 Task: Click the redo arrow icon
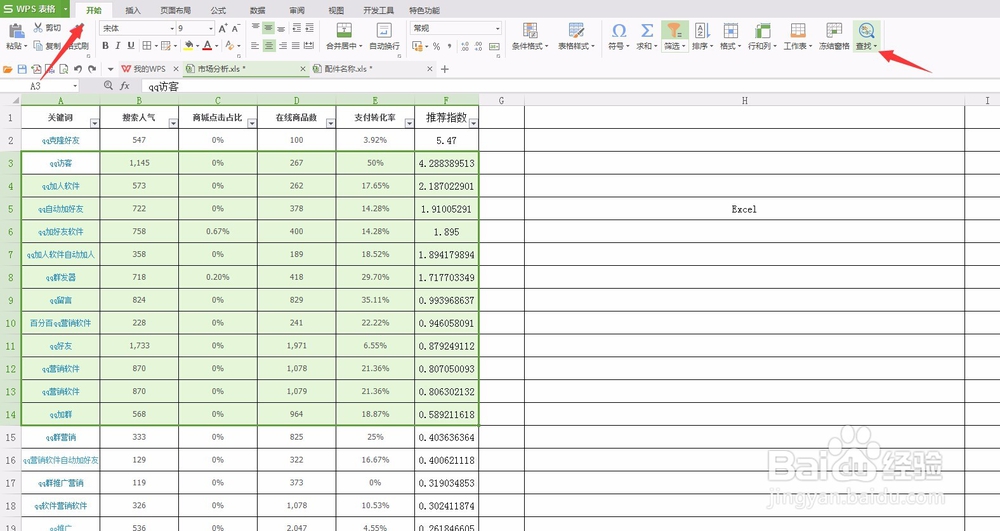tap(92, 69)
